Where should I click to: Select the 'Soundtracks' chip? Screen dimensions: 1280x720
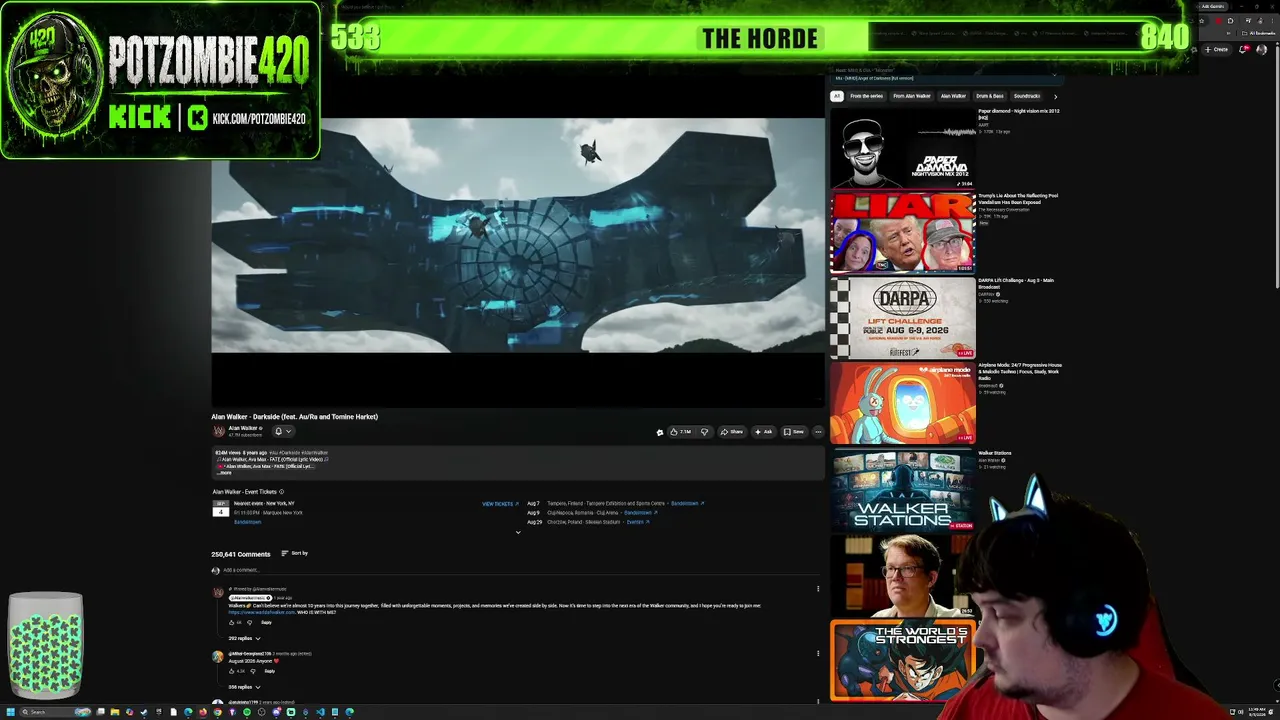1027,96
